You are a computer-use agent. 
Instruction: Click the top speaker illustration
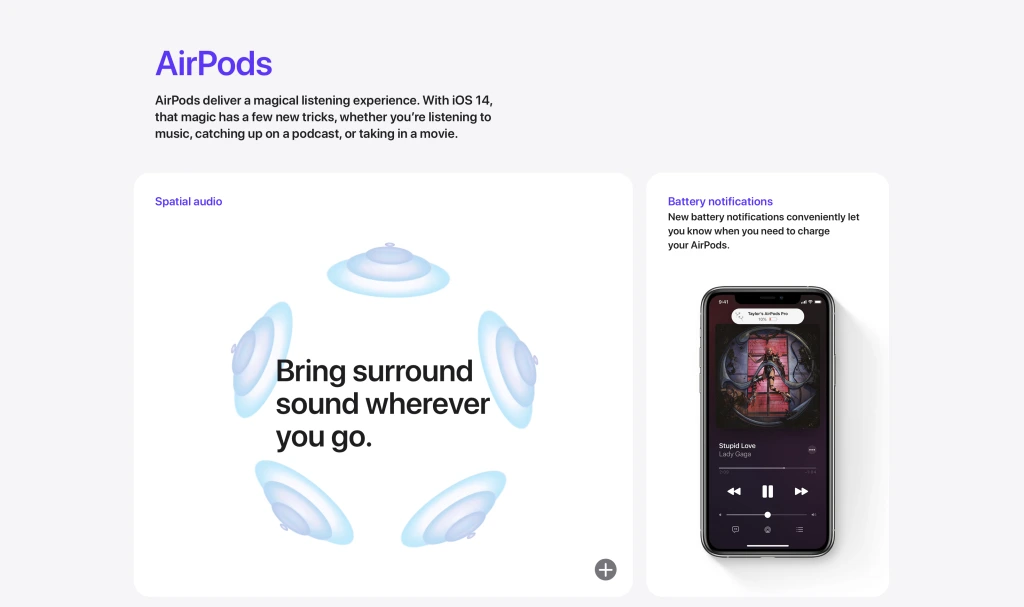coord(389,270)
